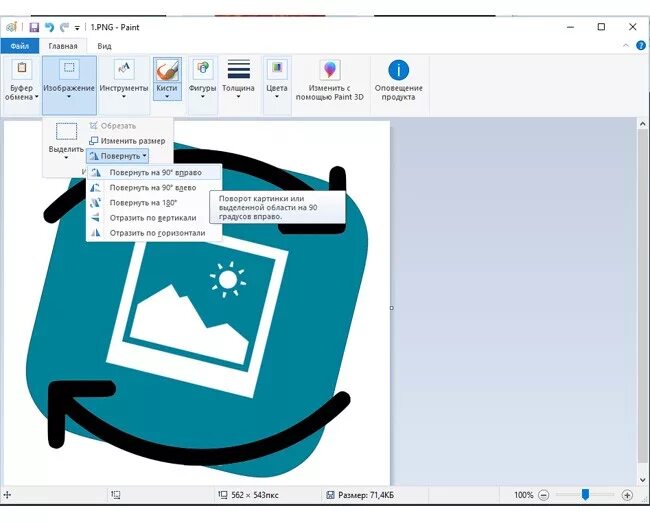Choose Отразить по горизонтали

154,233
